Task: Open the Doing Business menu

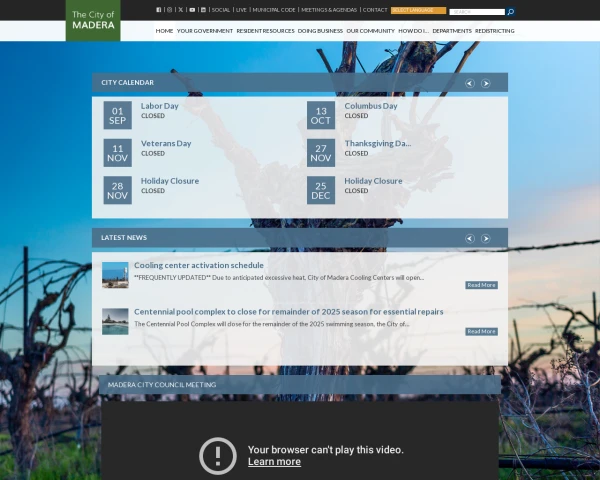Action: pyautogui.click(x=320, y=31)
